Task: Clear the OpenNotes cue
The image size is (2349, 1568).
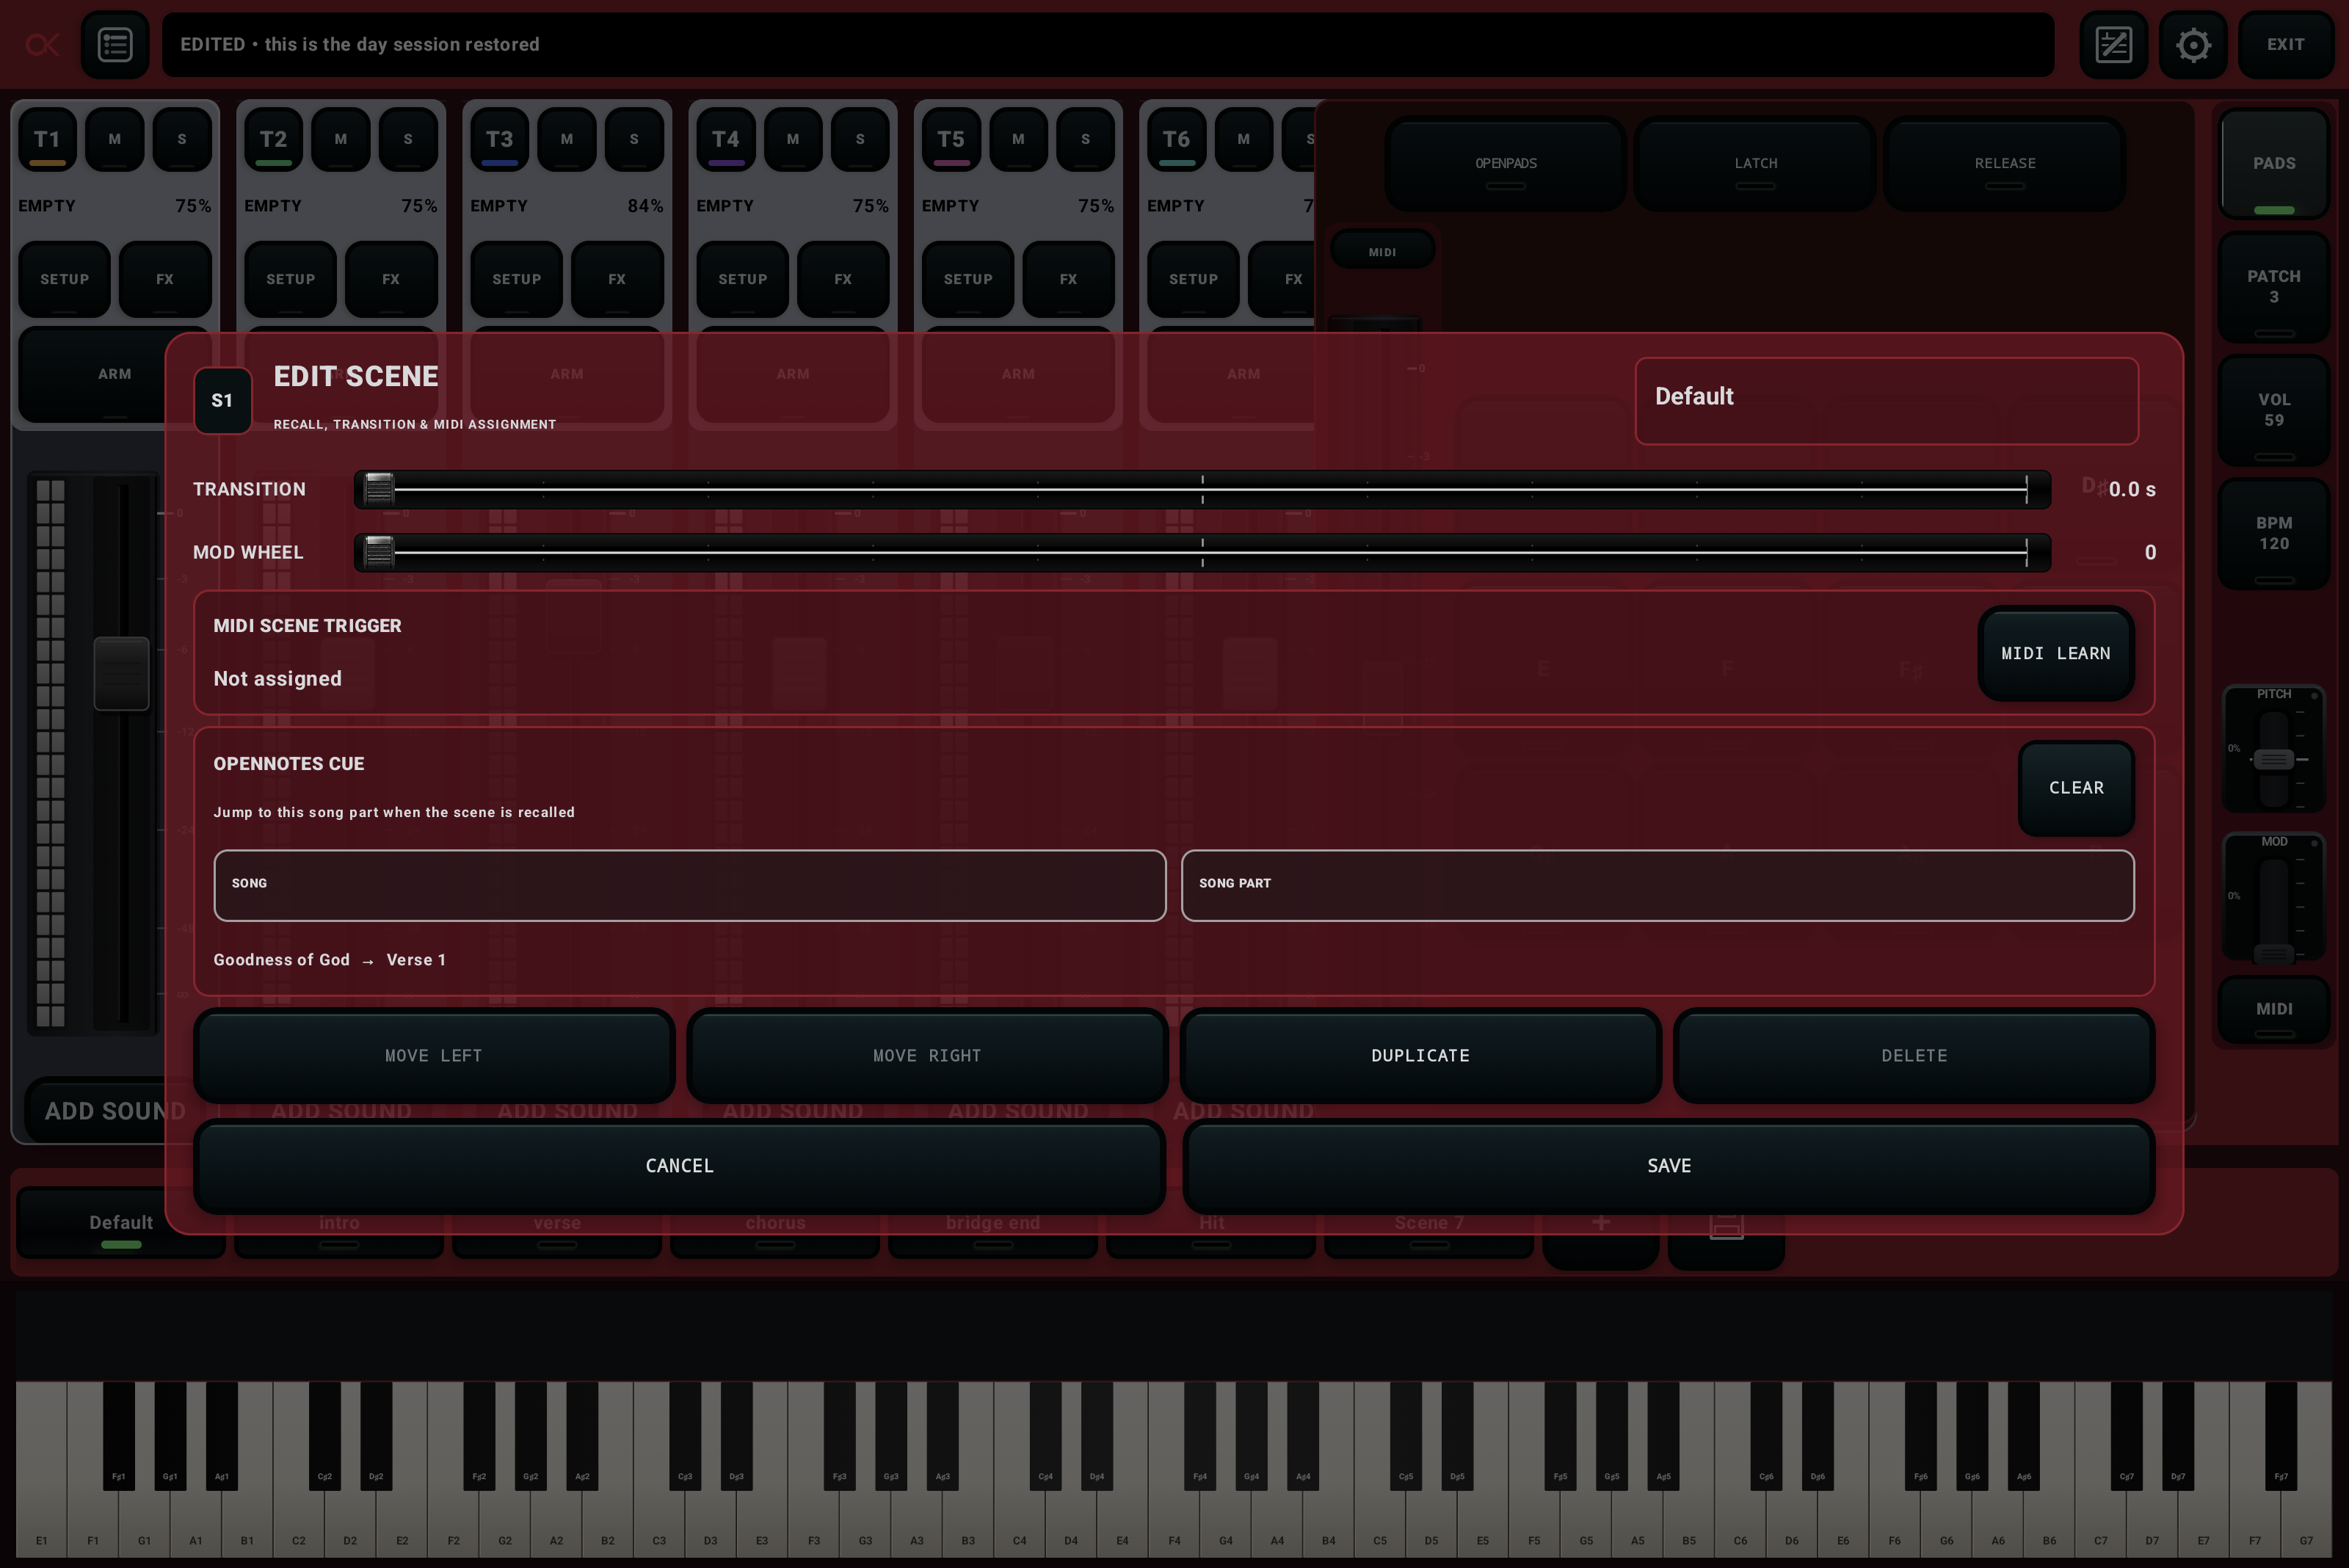Action: pos(2076,788)
